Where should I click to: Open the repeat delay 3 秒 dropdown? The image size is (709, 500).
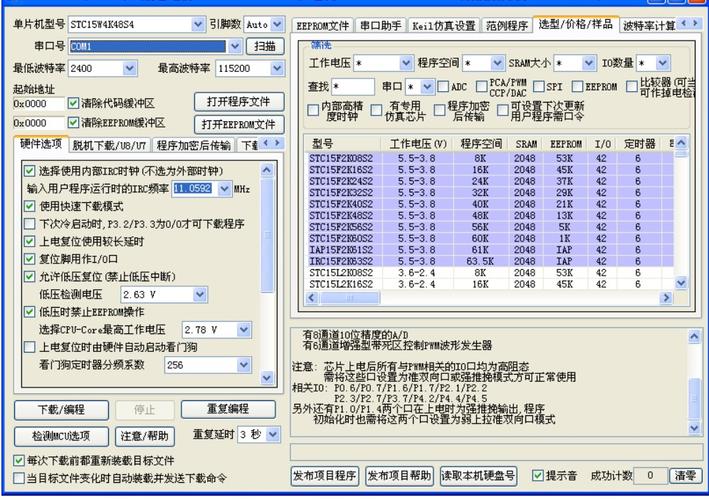(273, 434)
